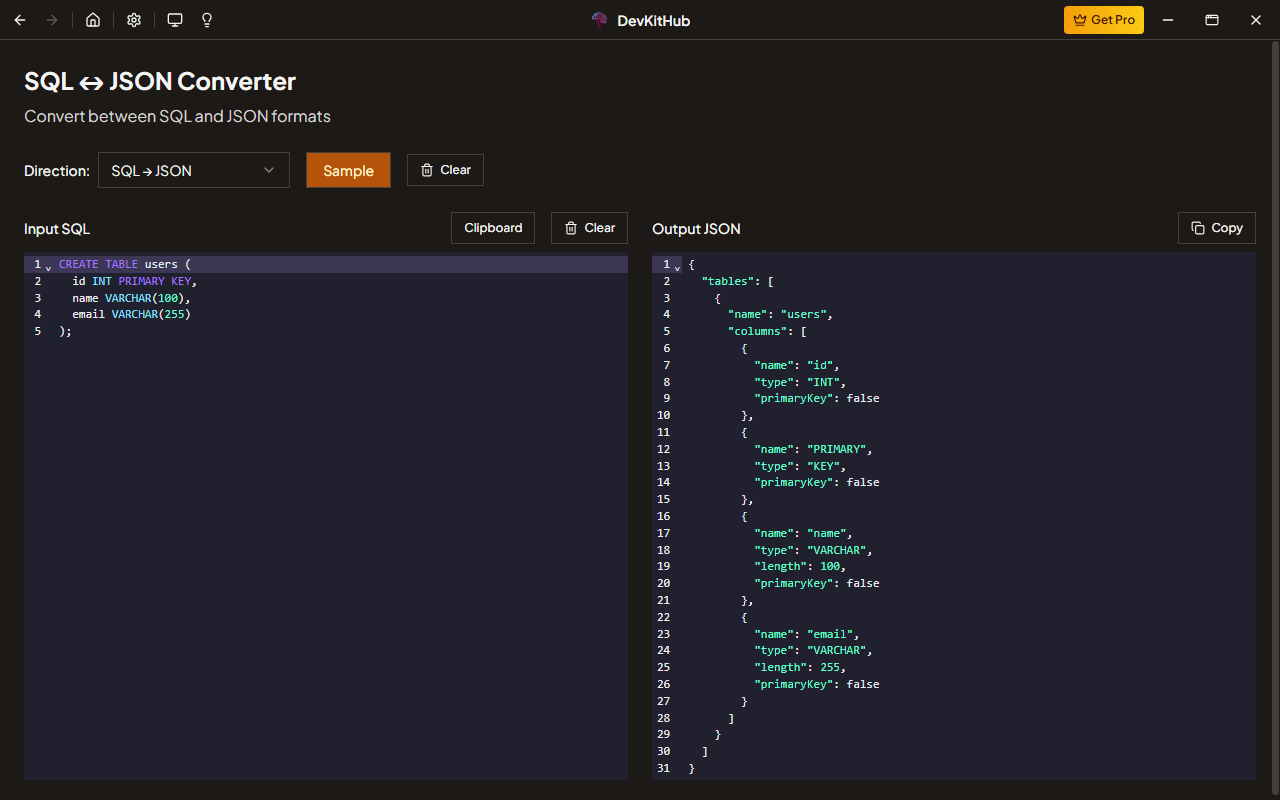The width and height of the screenshot is (1280, 800).
Task: Click the '"type": "INT",' output line
Action: pyautogui.click(x=800, y=382)
